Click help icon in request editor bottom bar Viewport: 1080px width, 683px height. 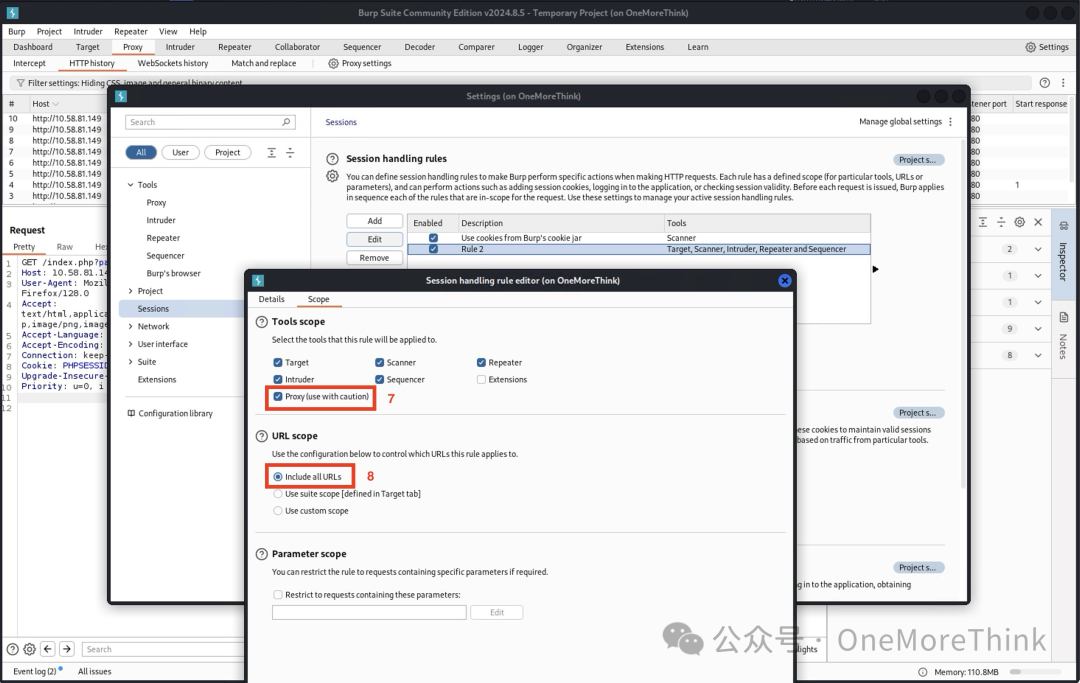click(12, 649)
